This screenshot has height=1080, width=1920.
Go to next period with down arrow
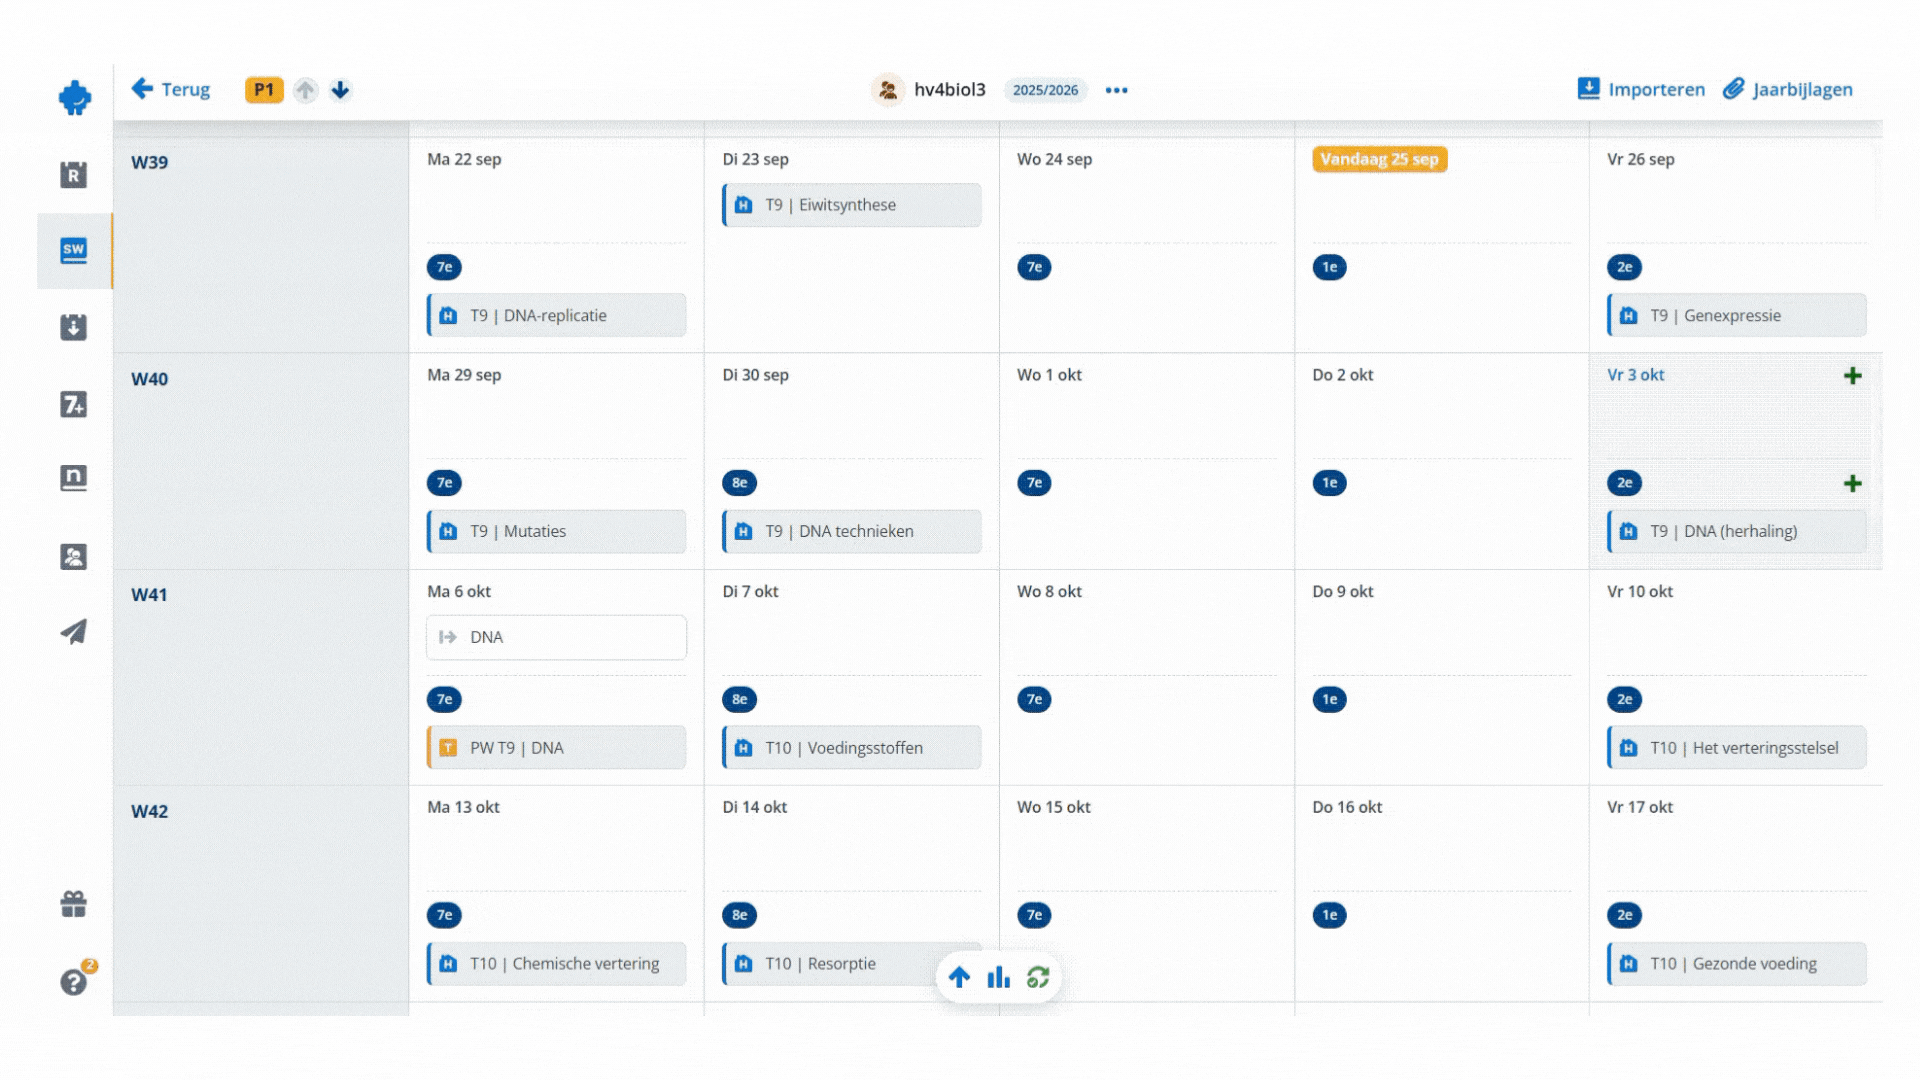point(340,90)
